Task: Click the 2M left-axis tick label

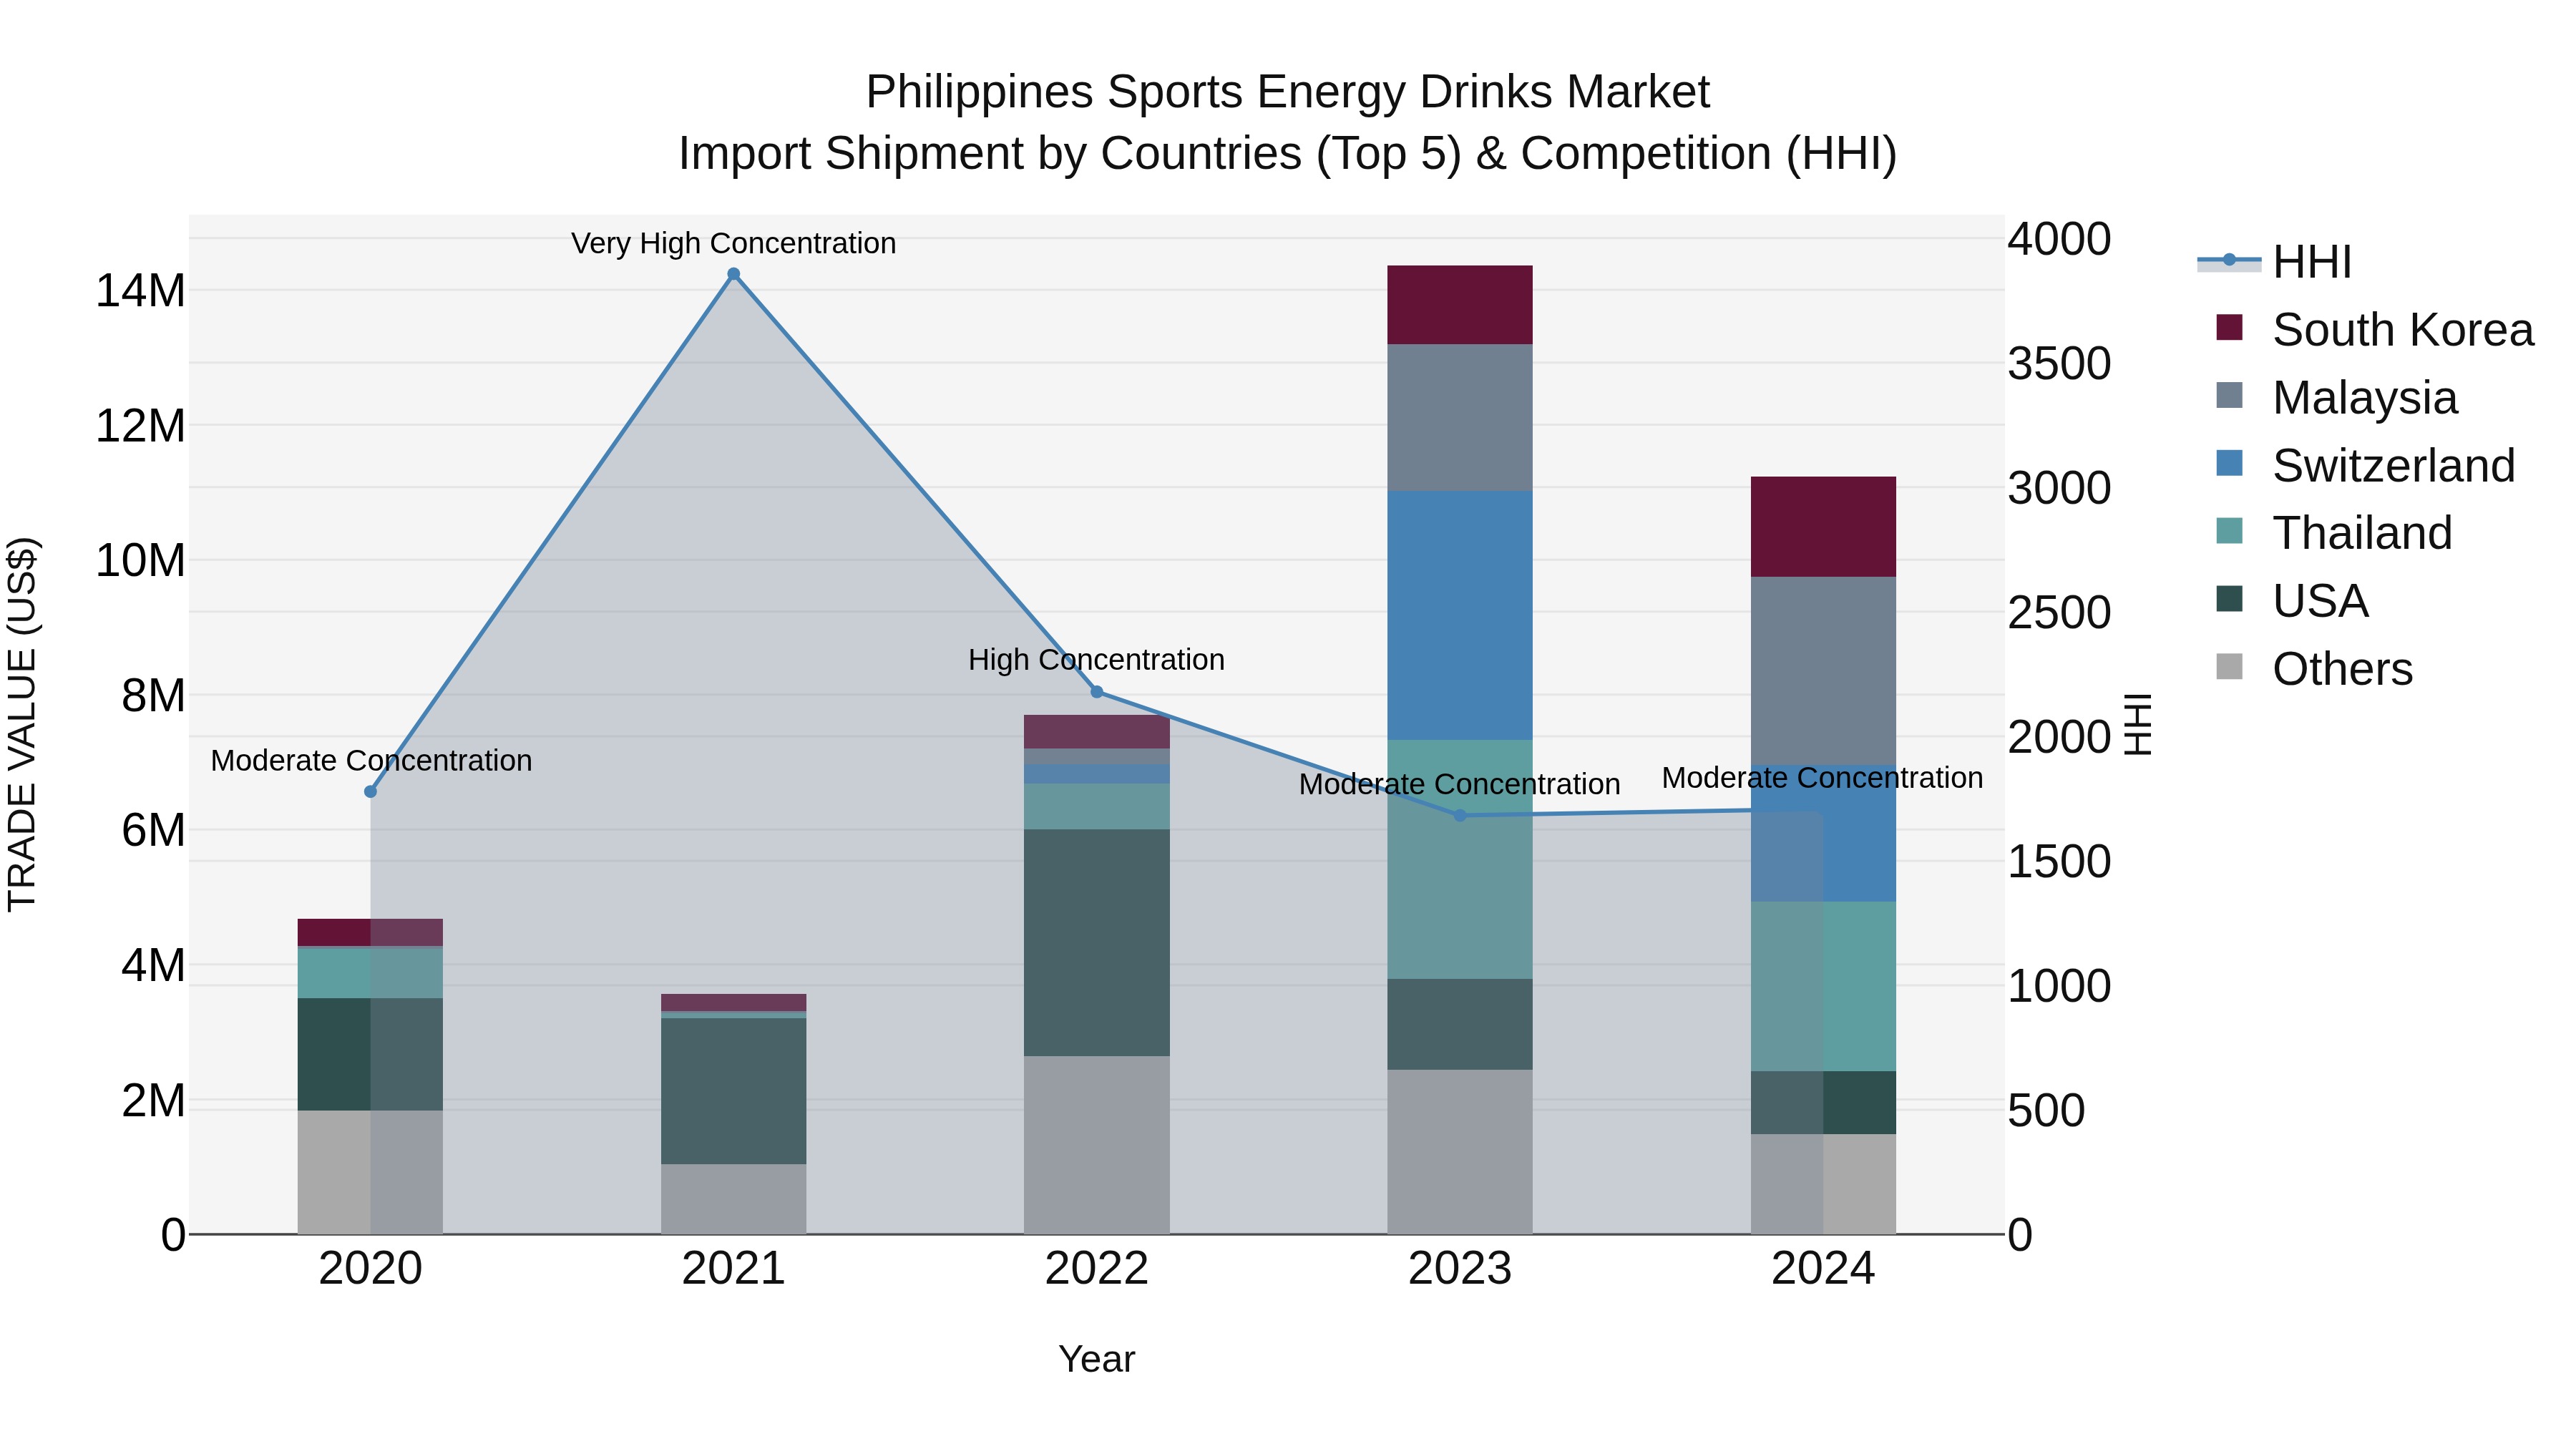Action: [153, 1100]
